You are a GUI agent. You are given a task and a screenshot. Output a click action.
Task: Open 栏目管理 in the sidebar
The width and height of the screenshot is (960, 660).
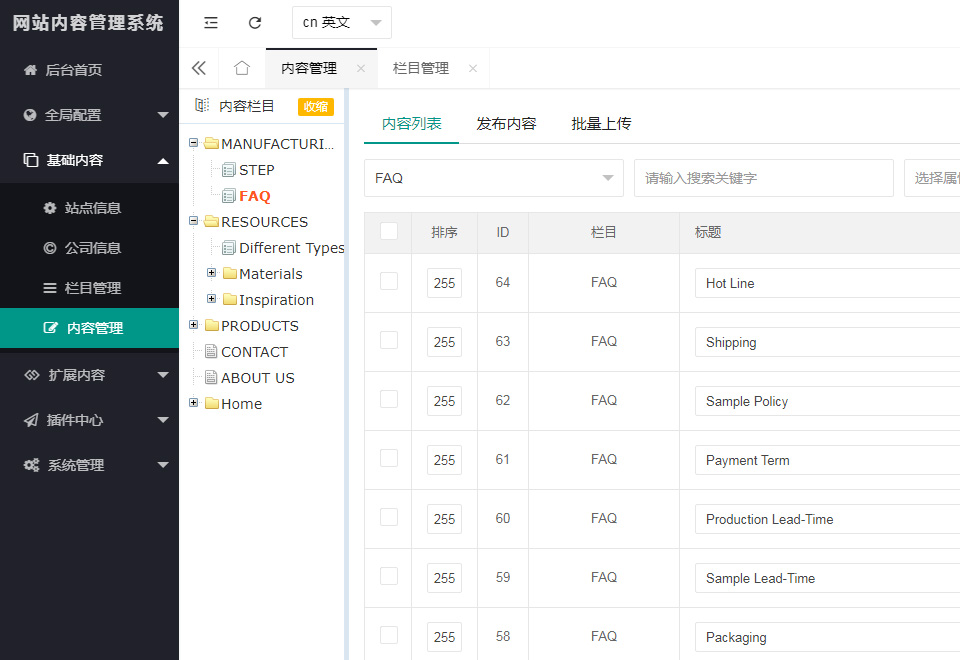point(92,288)
